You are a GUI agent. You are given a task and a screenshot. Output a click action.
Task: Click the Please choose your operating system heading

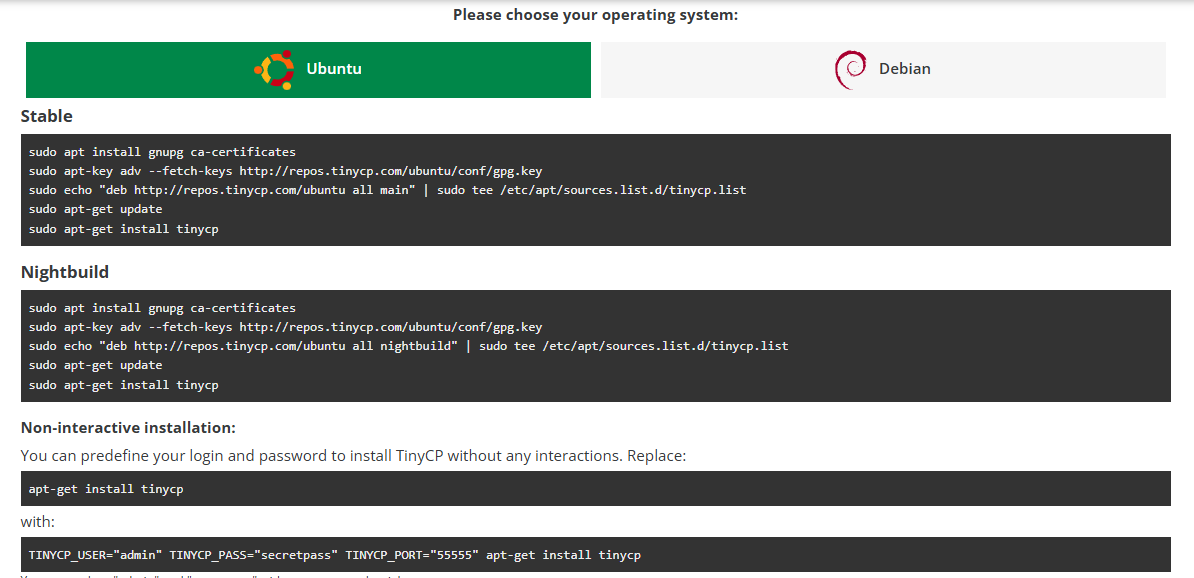(596, 14)
